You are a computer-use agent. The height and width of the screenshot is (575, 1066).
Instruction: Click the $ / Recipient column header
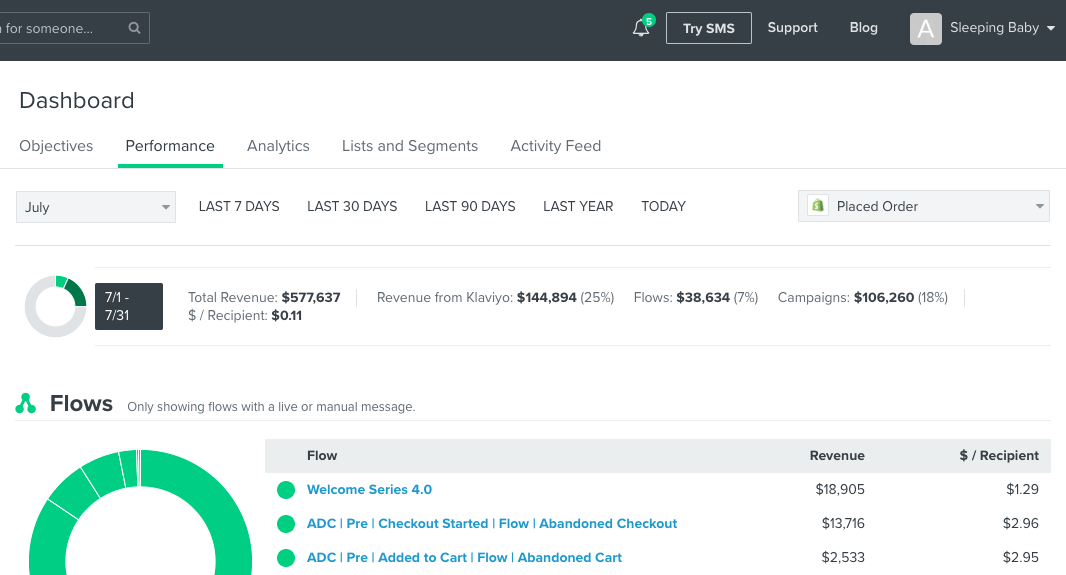pos(999,455)
